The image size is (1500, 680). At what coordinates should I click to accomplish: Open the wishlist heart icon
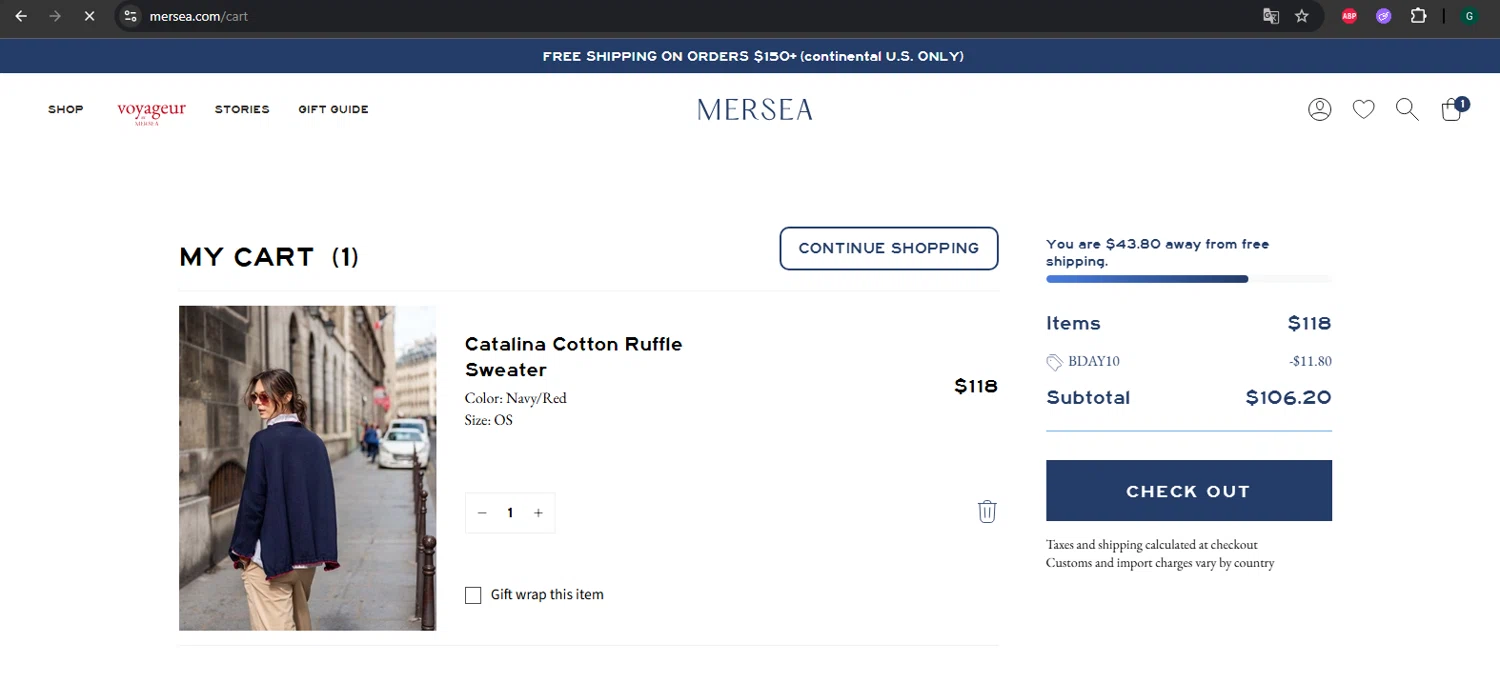(1364, 109)
